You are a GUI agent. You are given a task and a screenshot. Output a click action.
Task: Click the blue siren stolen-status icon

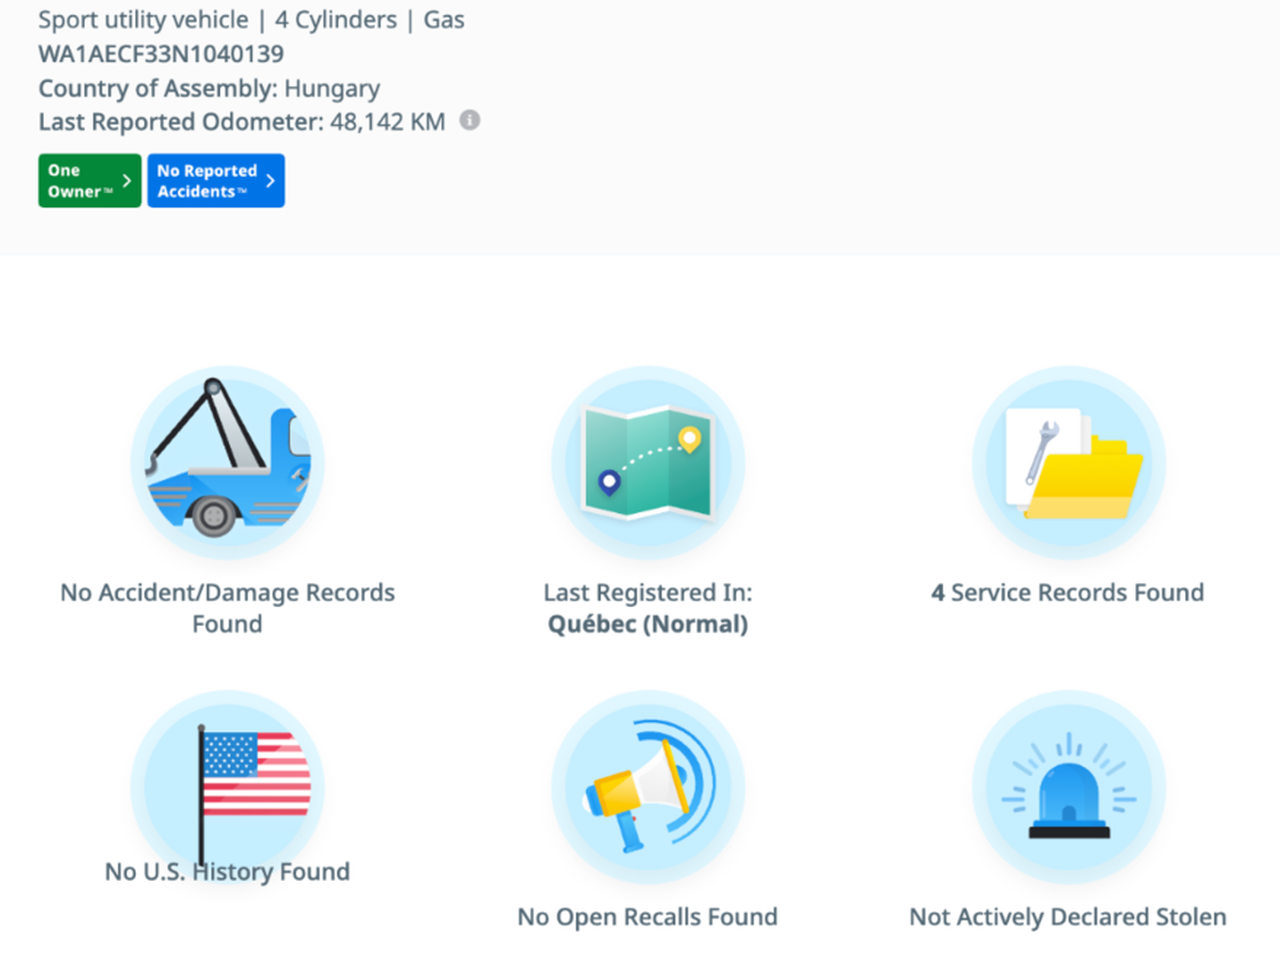click(x=1068, y=787)
